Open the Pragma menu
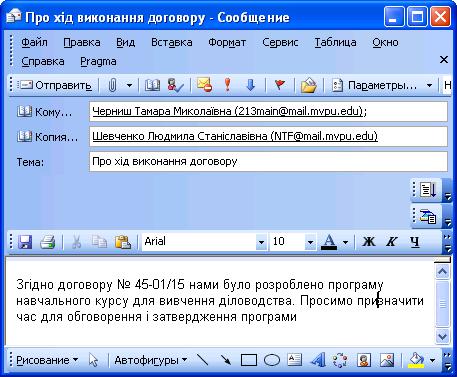The width and height of the screenshot is (457, 377). pyautogui.click(x=98, y=61)
